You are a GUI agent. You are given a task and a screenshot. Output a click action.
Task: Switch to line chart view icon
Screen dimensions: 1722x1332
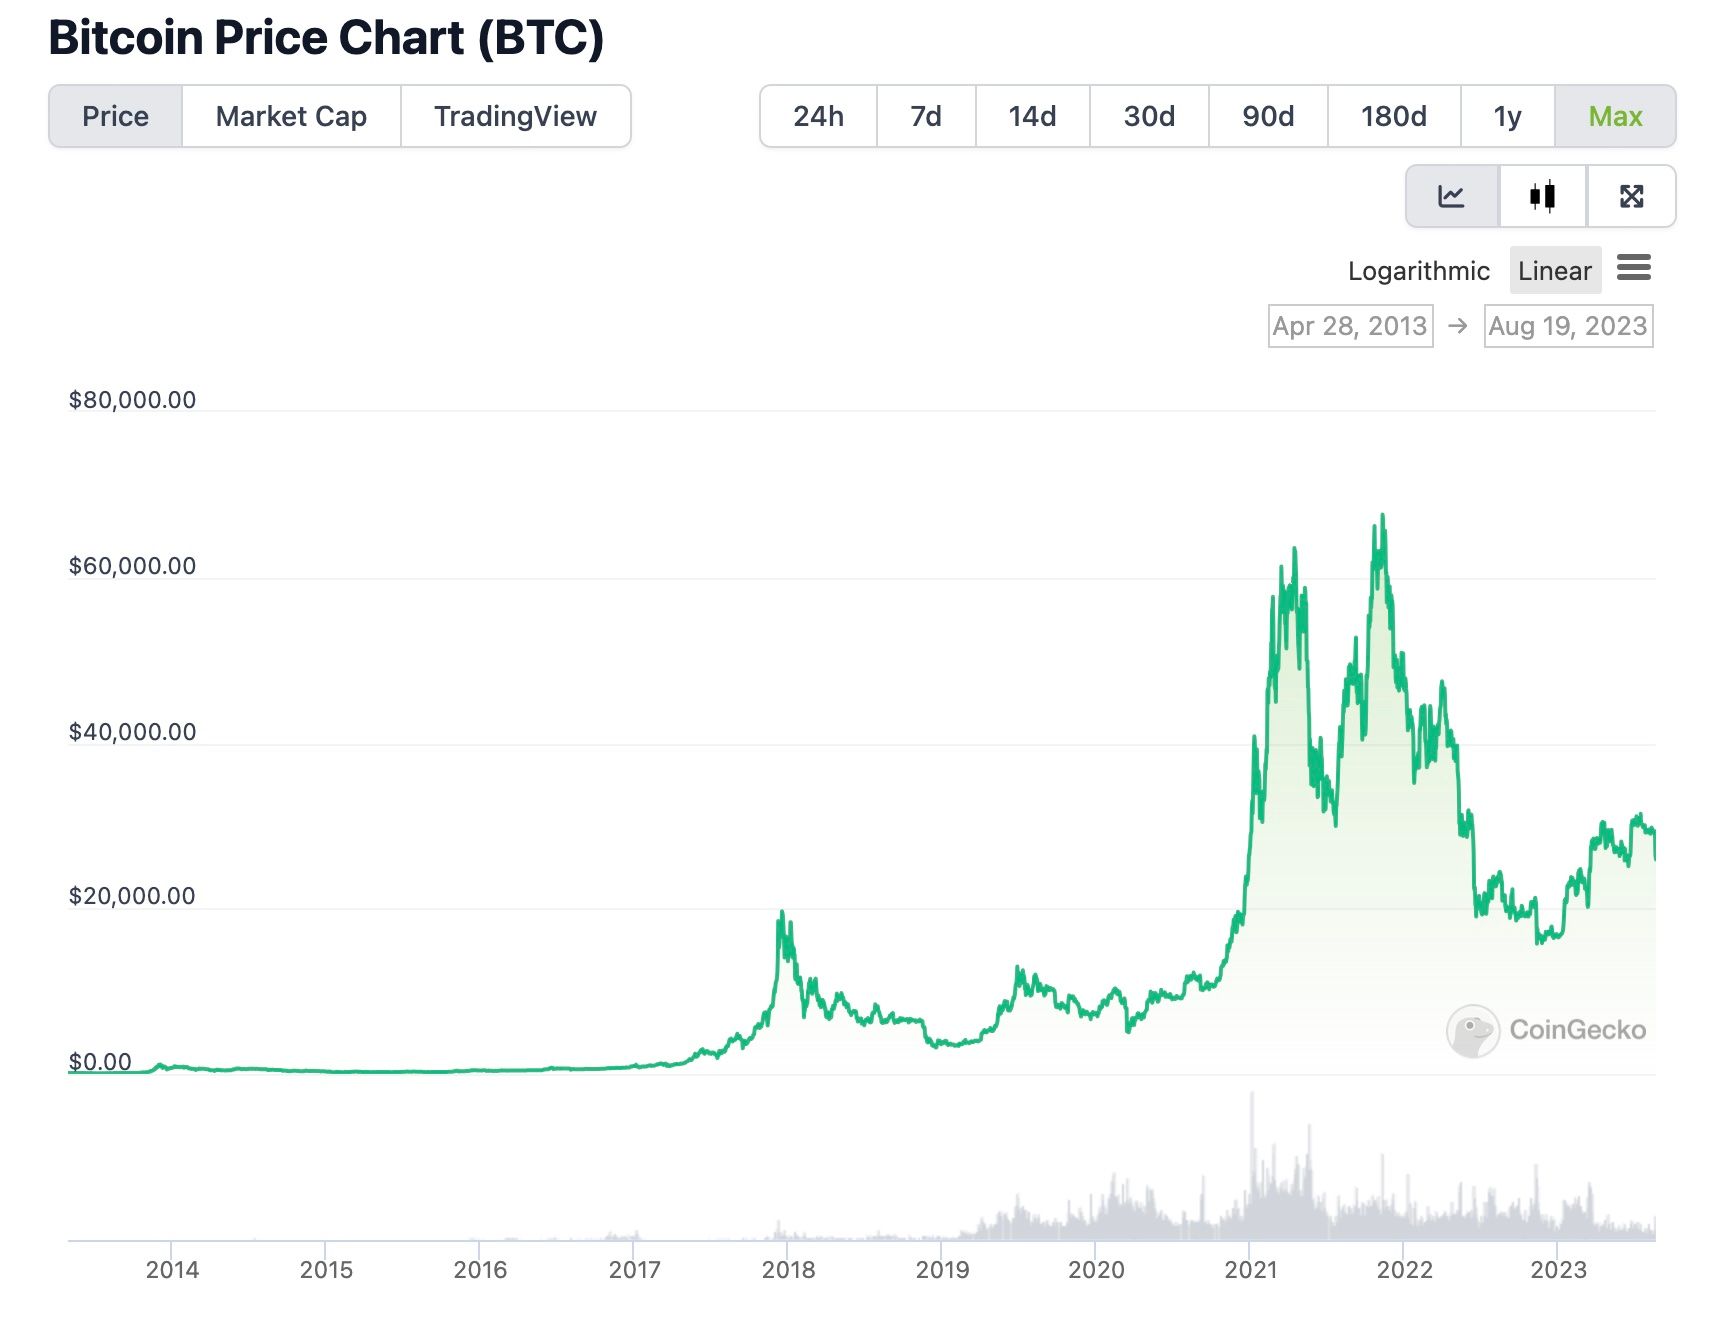pyautogui.click(x=1451, y=196)
